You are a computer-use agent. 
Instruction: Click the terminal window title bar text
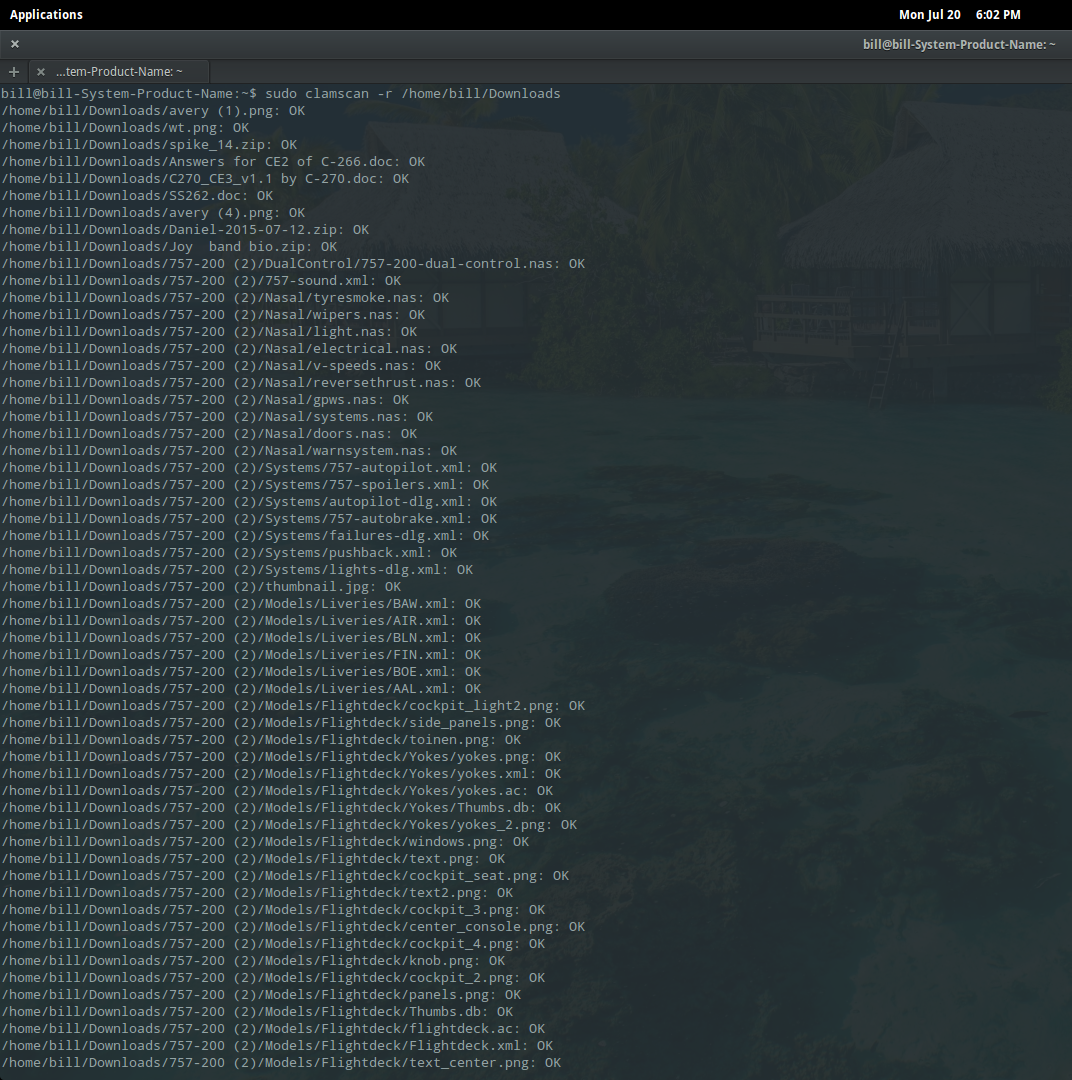[958, 44]
